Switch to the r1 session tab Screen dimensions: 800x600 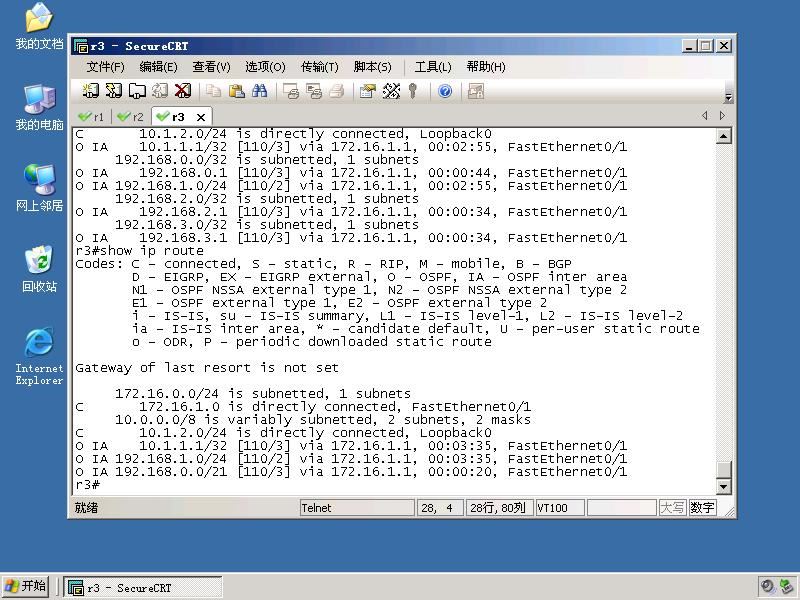coord(91,117)
